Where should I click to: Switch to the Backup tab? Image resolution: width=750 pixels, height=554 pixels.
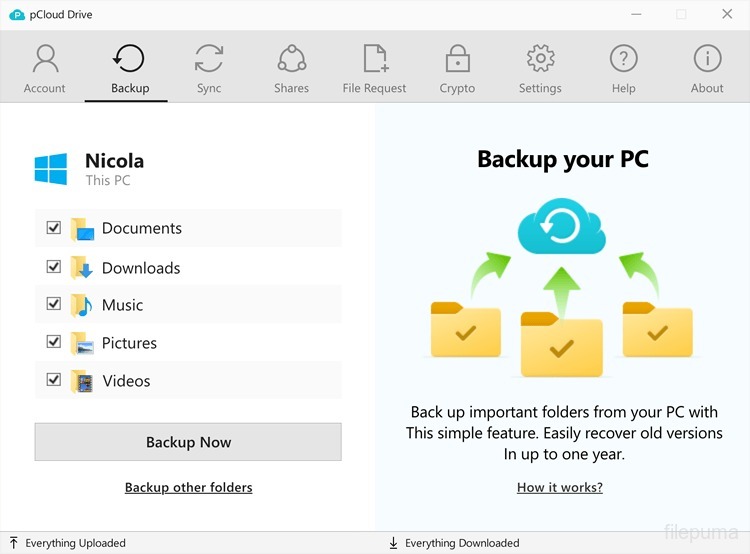coord(129,68)
